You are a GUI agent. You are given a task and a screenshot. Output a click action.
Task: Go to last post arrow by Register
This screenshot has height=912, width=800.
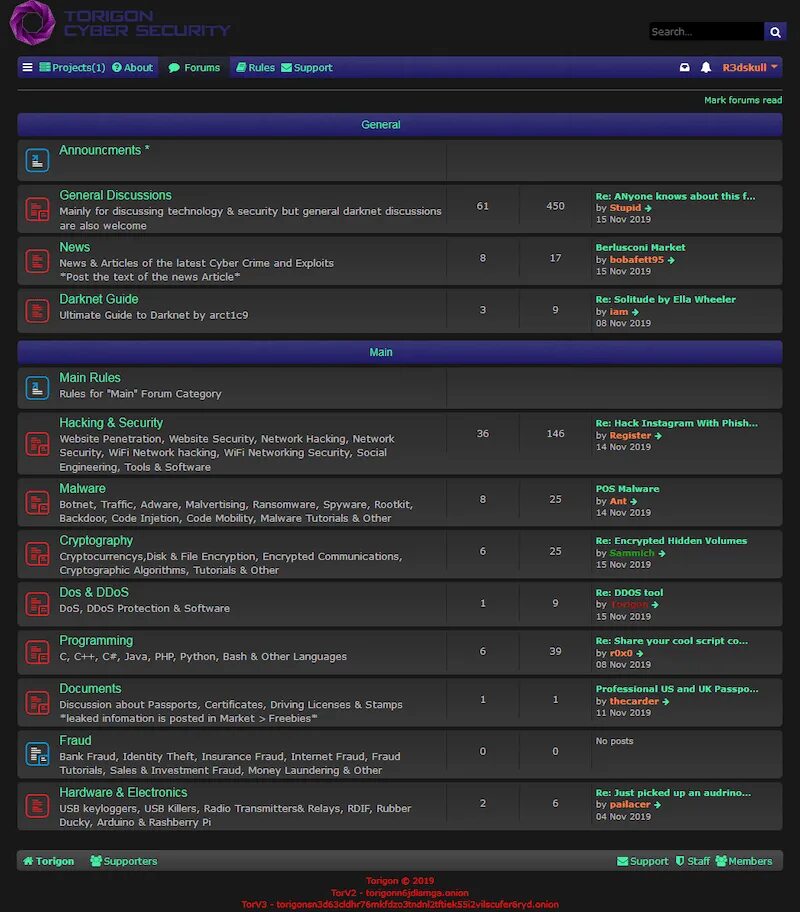tap(658, 436)
